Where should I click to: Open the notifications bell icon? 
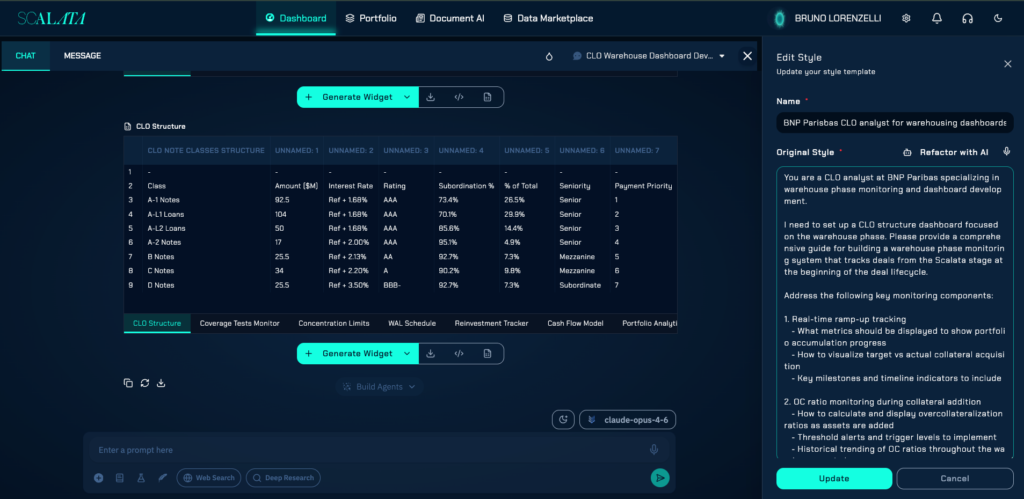pos(937,18)
